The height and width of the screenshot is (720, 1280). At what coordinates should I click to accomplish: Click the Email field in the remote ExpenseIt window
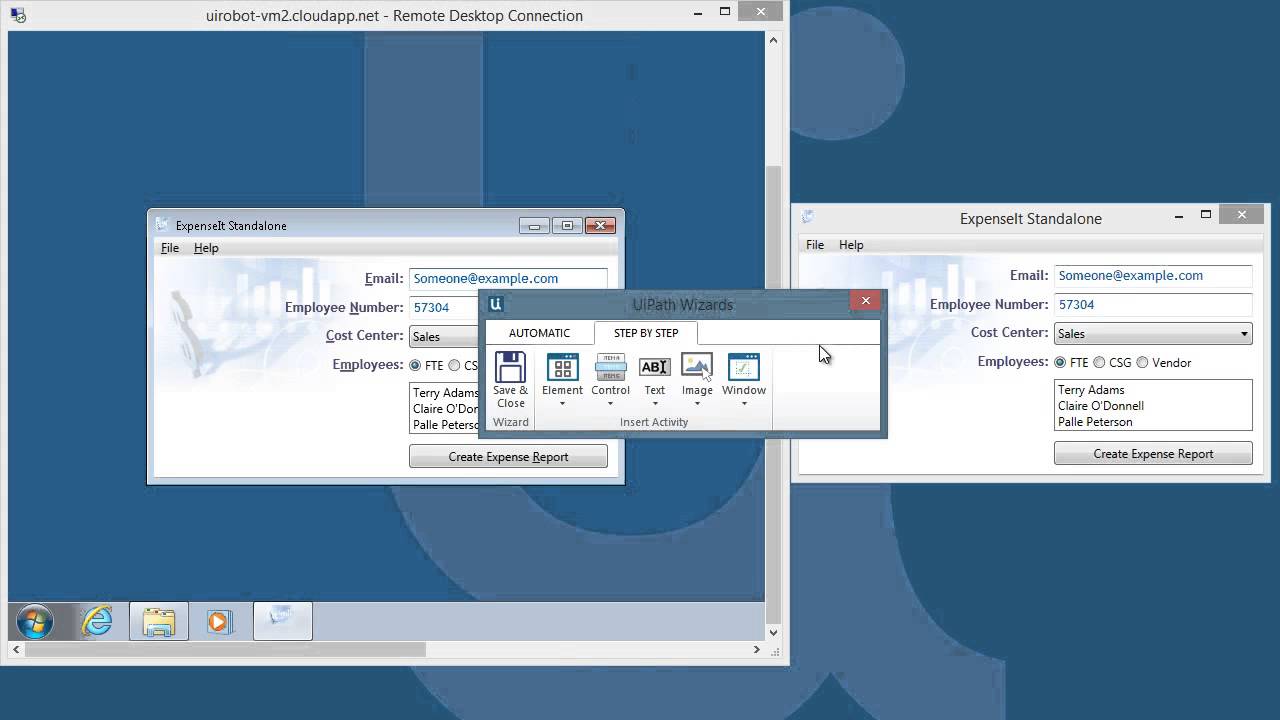508,279
